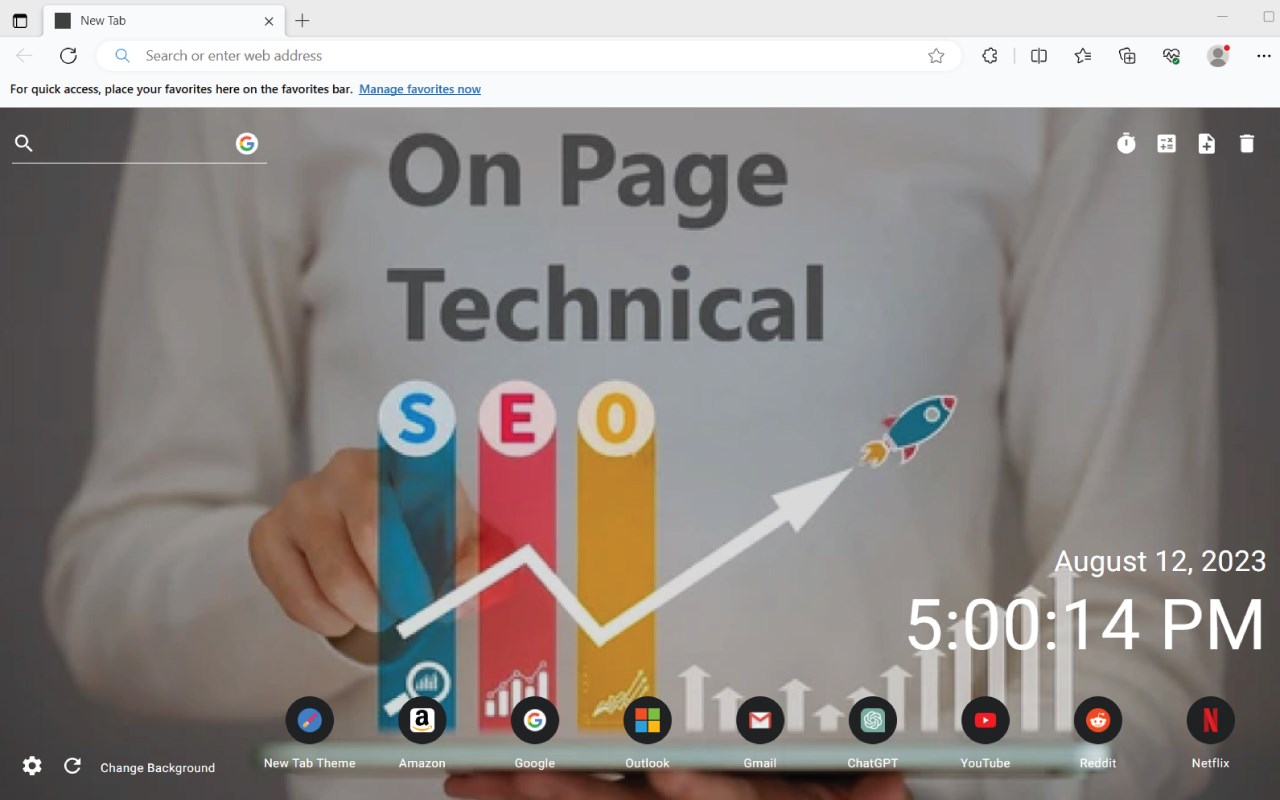The image size is (1280, 800).
Task: Click the Netflix label text
Action: 1210,763
